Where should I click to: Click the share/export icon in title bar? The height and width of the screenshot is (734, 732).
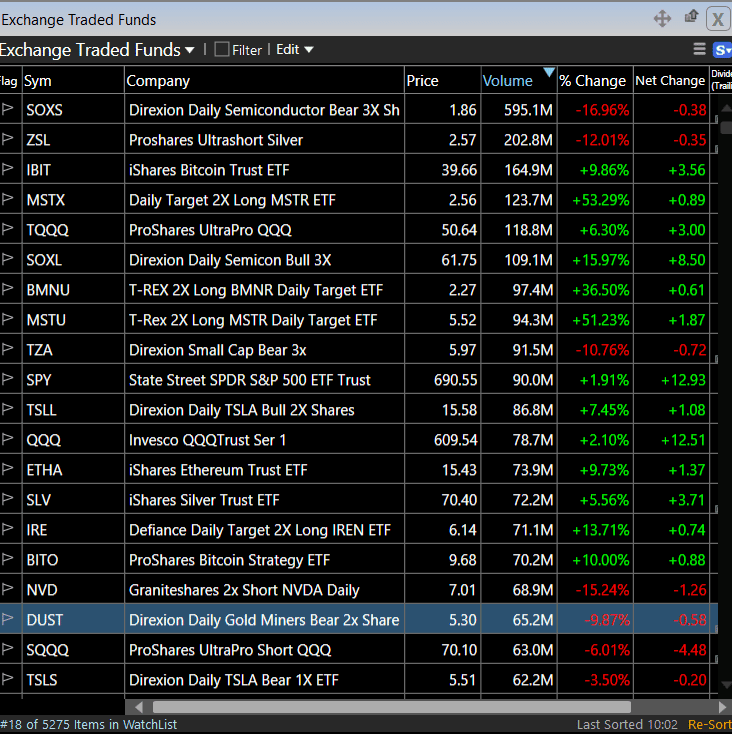tap(691, 17)
